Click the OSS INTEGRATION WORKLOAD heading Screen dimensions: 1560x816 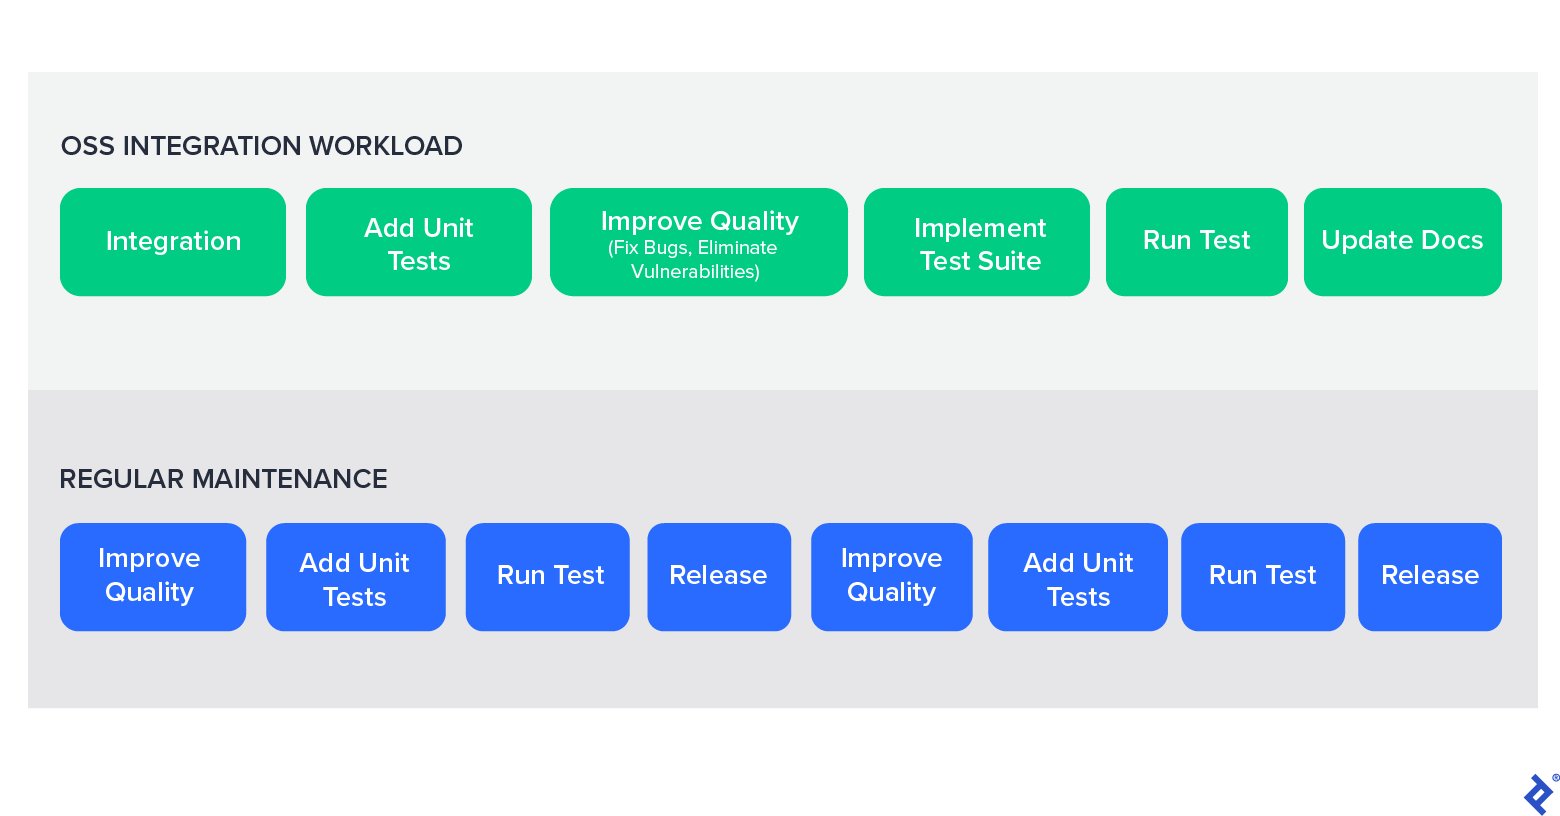pyautogui.click(x=261, y=146)
